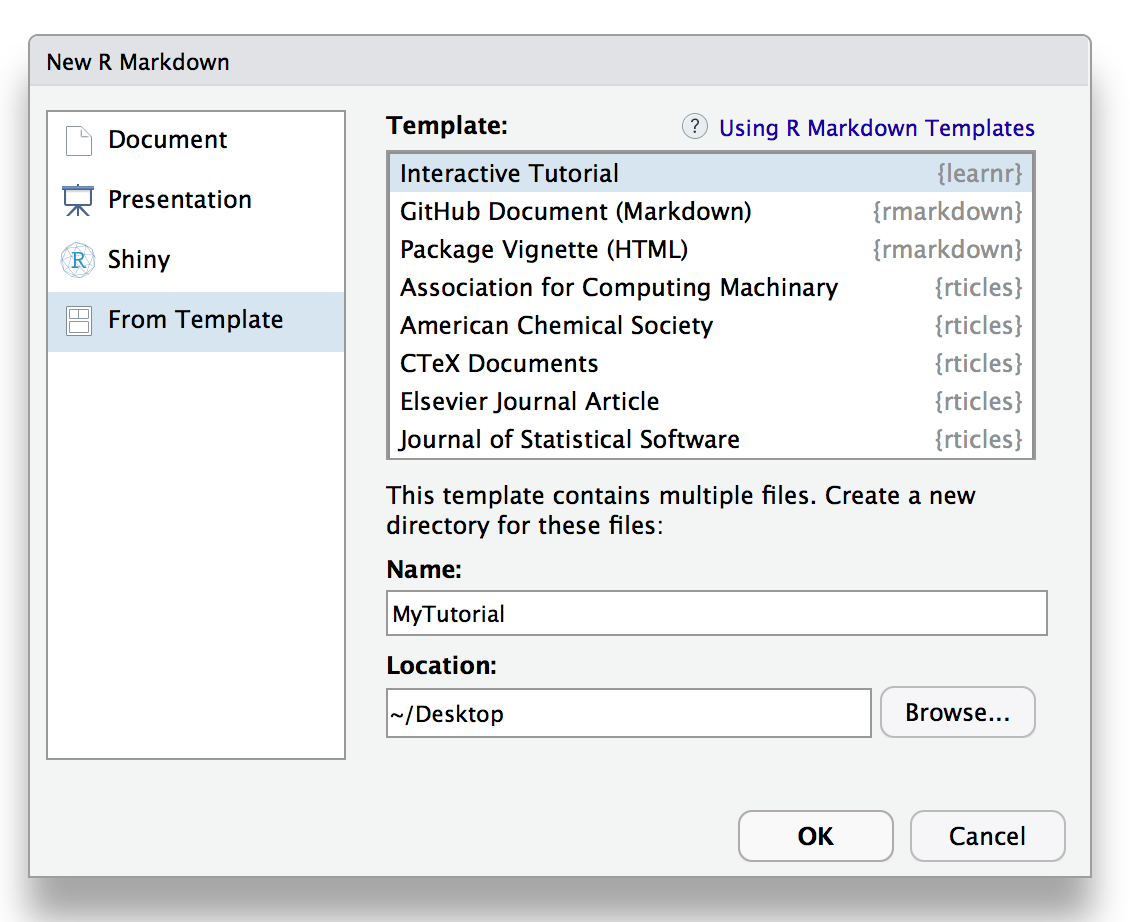Select CTeX Documents template

499,364
